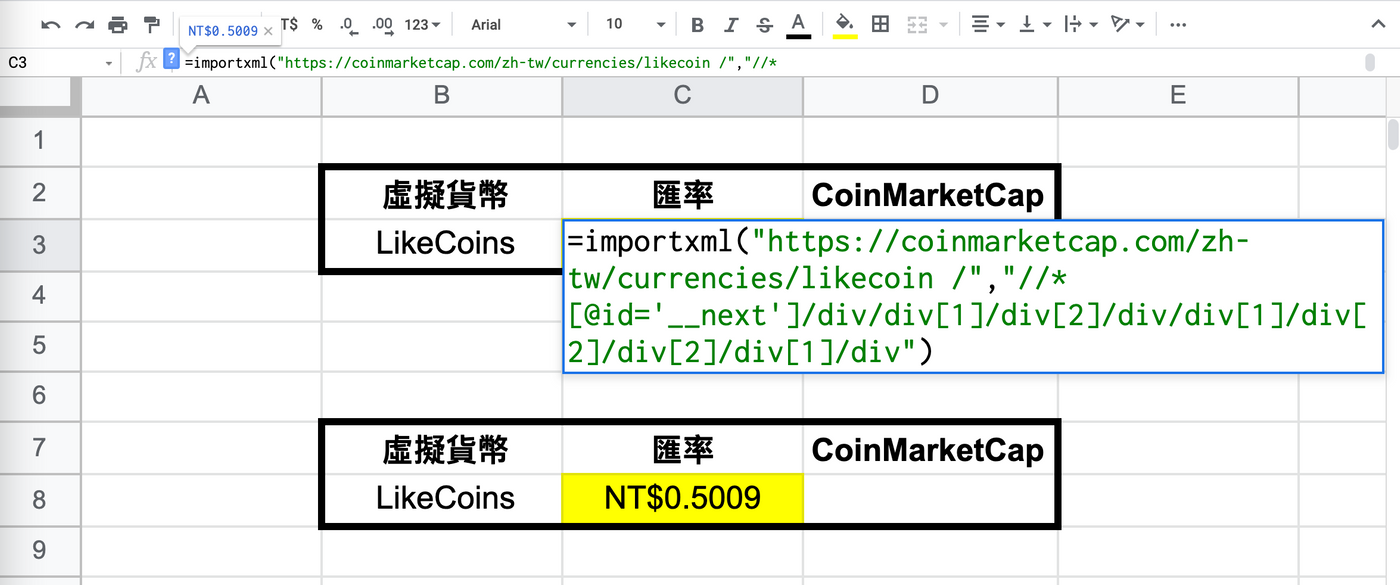Increase decimal places
The height and width of the screenshot is (585, 1400).
[382, 24]
